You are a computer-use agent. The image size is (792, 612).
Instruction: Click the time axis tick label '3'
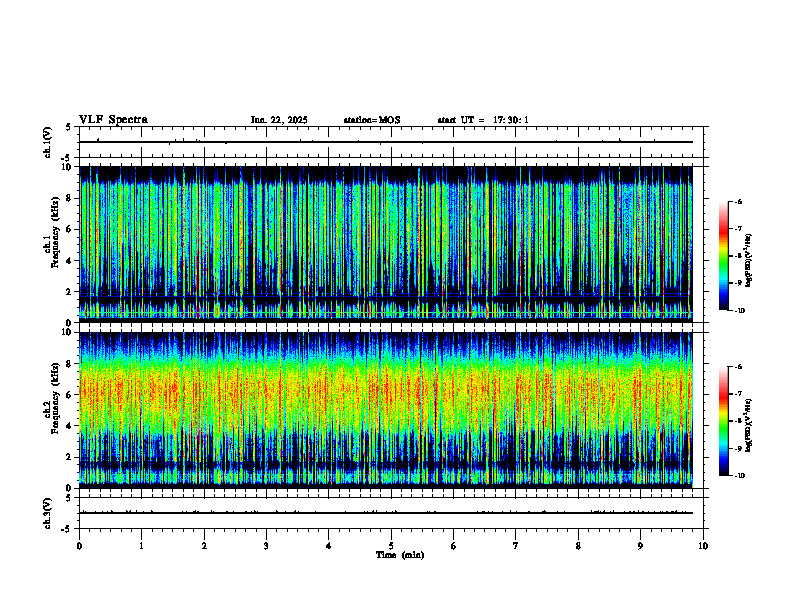[266, 546]
